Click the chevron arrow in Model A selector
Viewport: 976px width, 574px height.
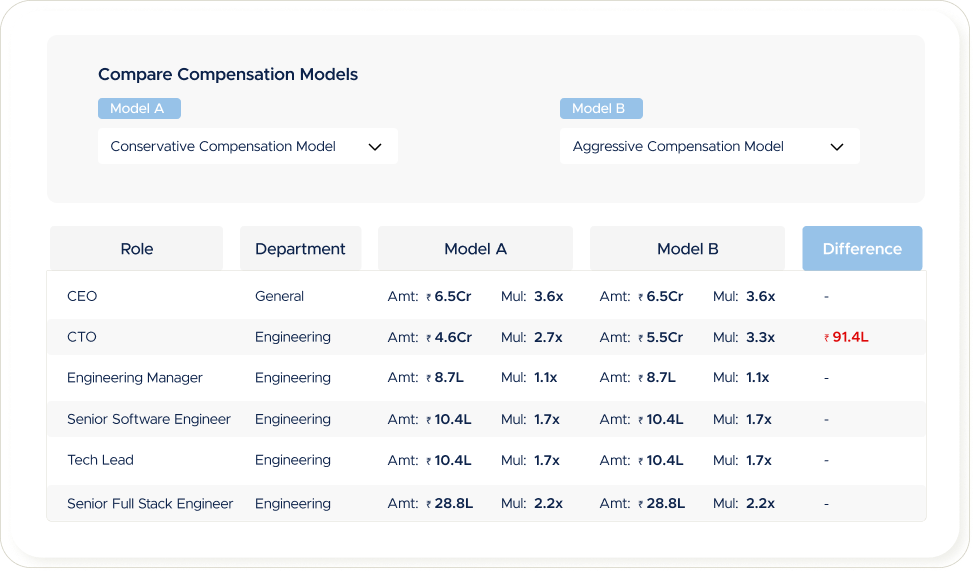[375, 147]
